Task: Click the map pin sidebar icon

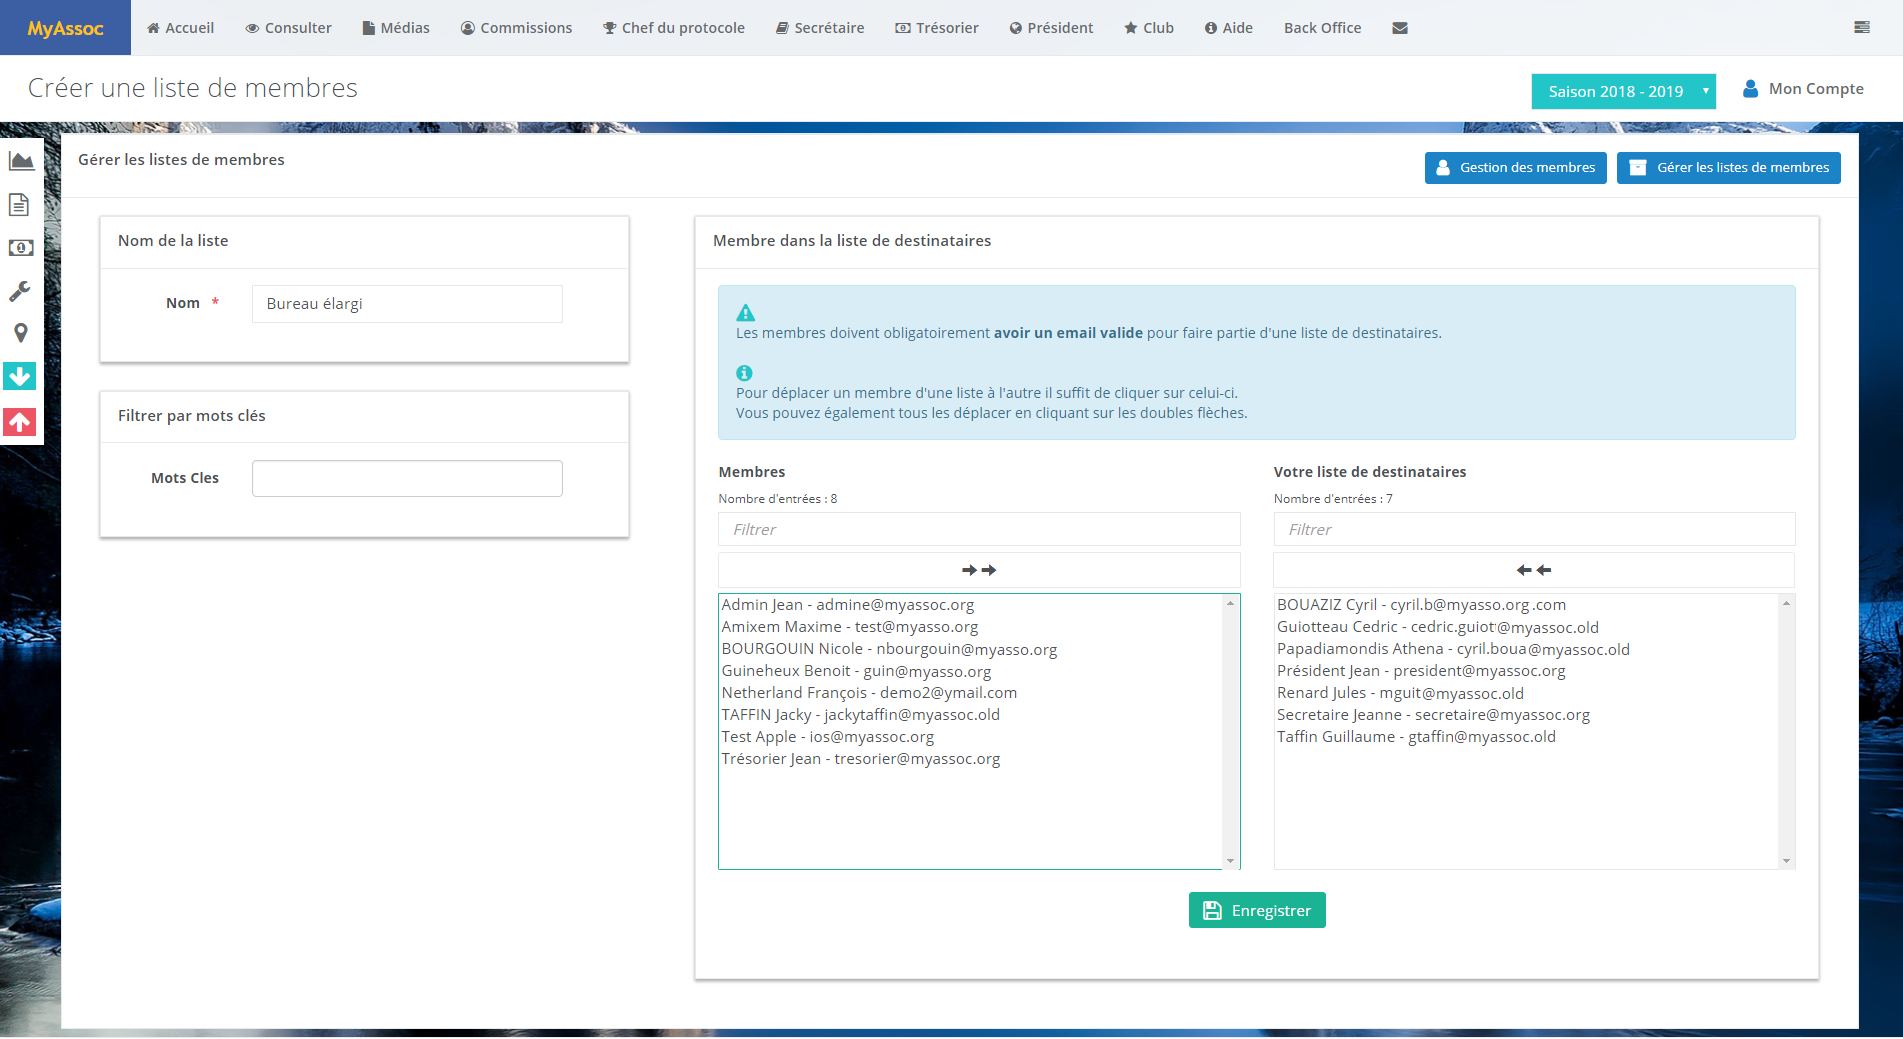Action: (20, 333)
